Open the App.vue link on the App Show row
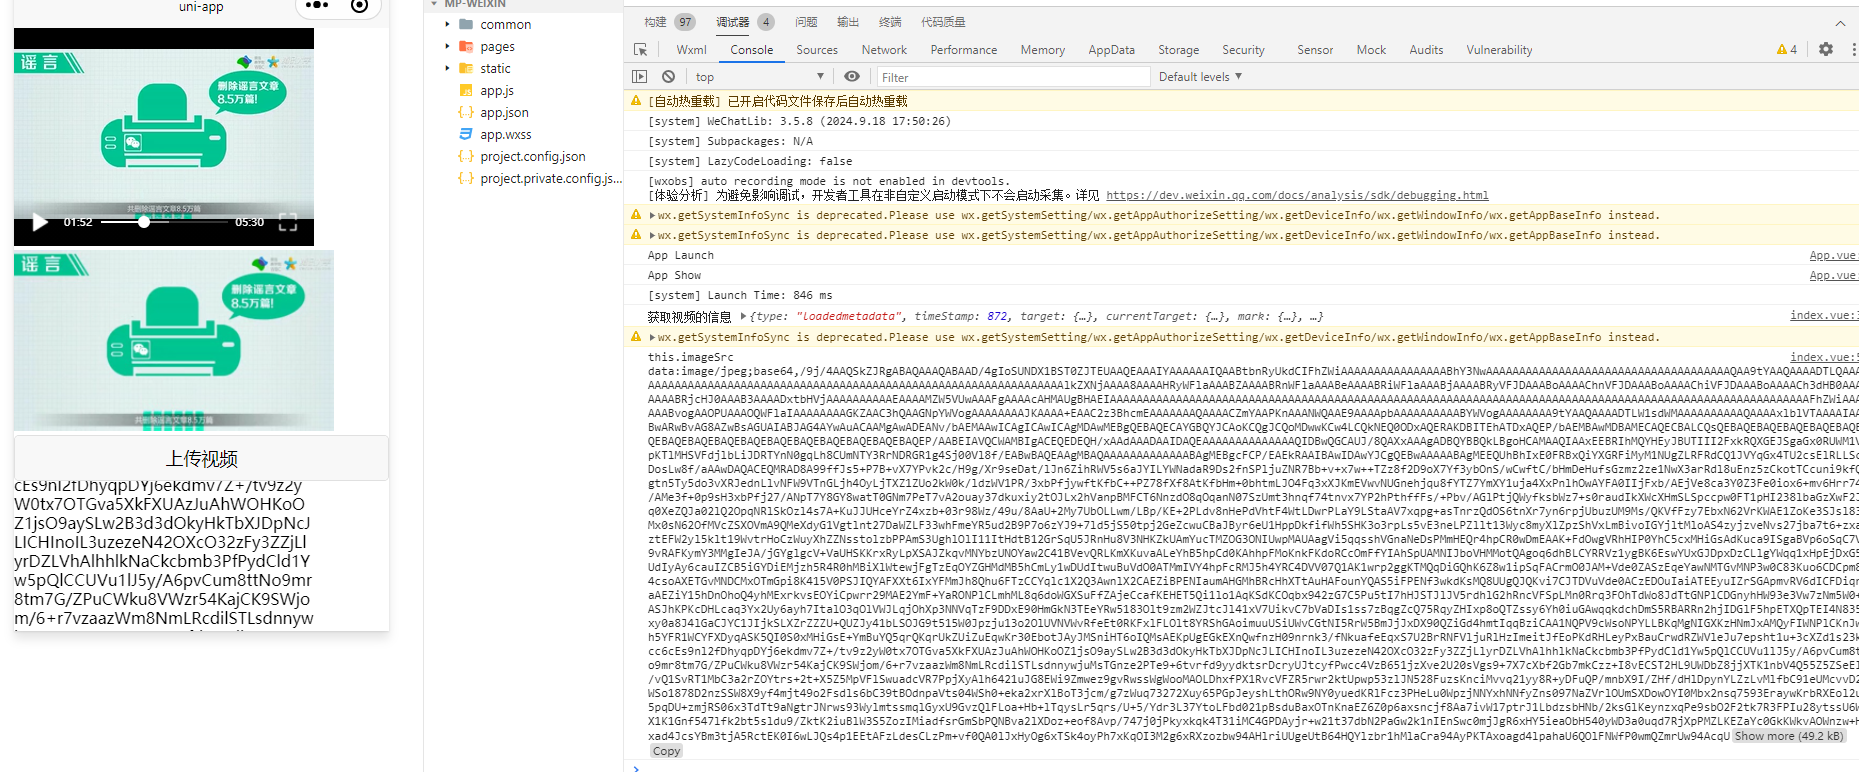 (x=1833, y=275)
